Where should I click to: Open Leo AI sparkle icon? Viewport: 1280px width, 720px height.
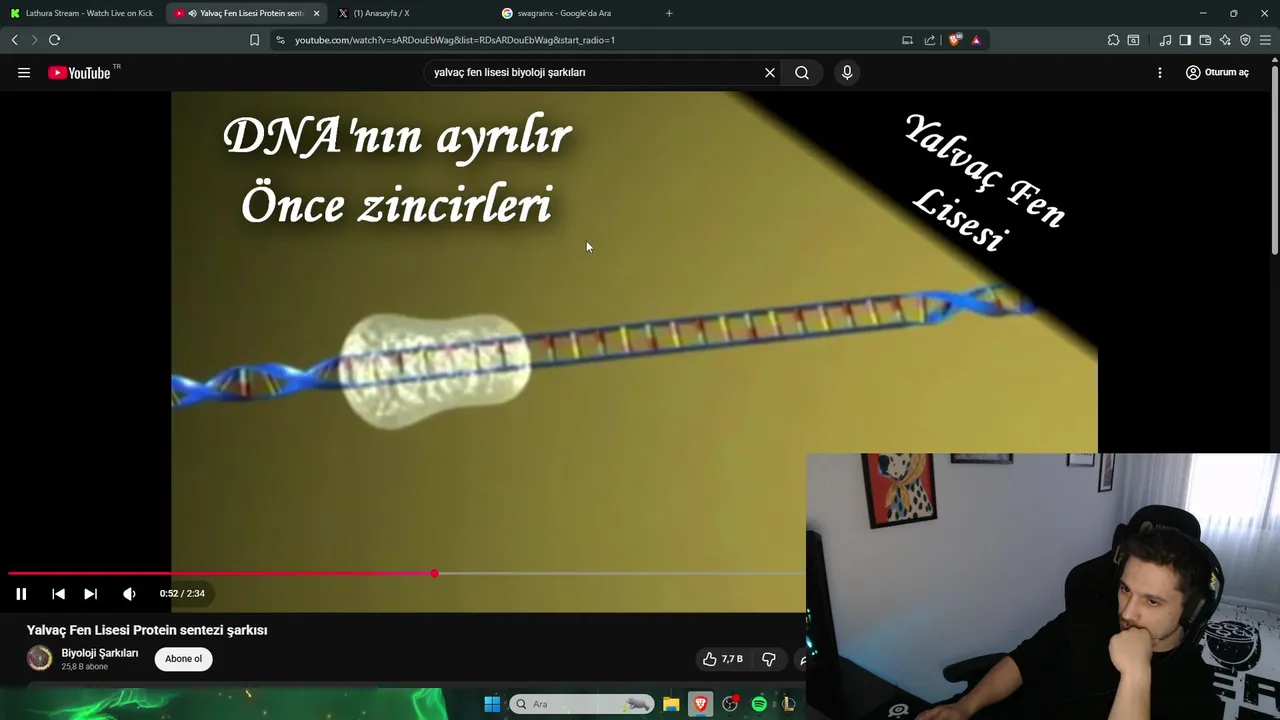coord(1225,40)
